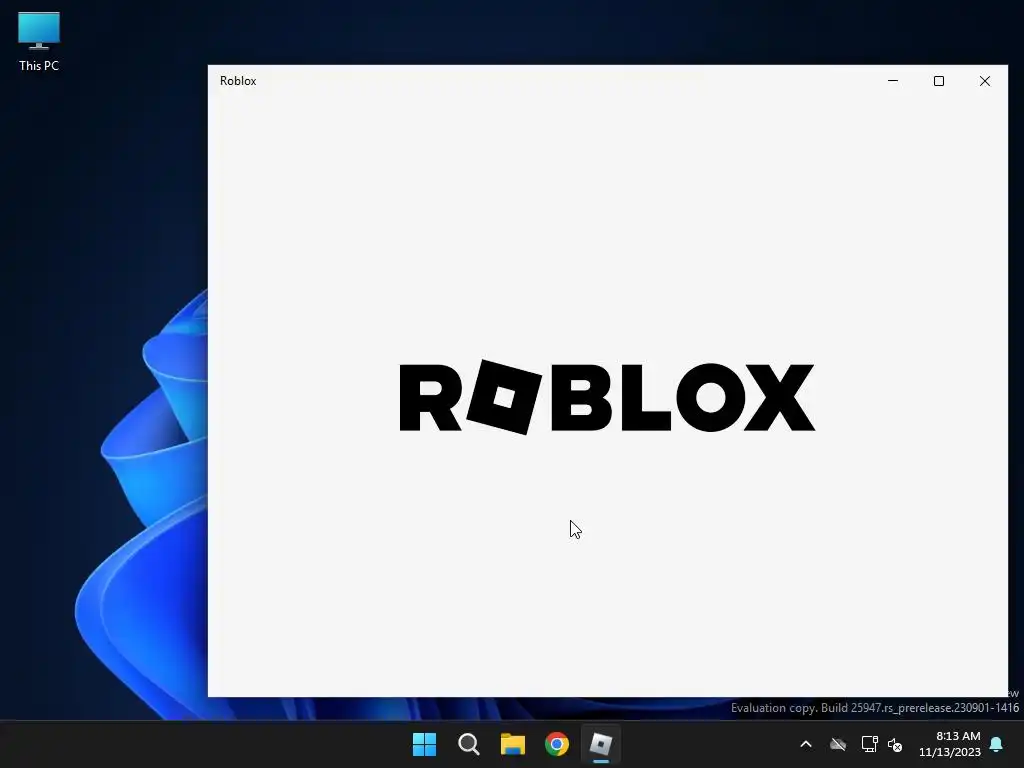Maximize the Roblox window
Screen dimensions: 1024x768
938,81
